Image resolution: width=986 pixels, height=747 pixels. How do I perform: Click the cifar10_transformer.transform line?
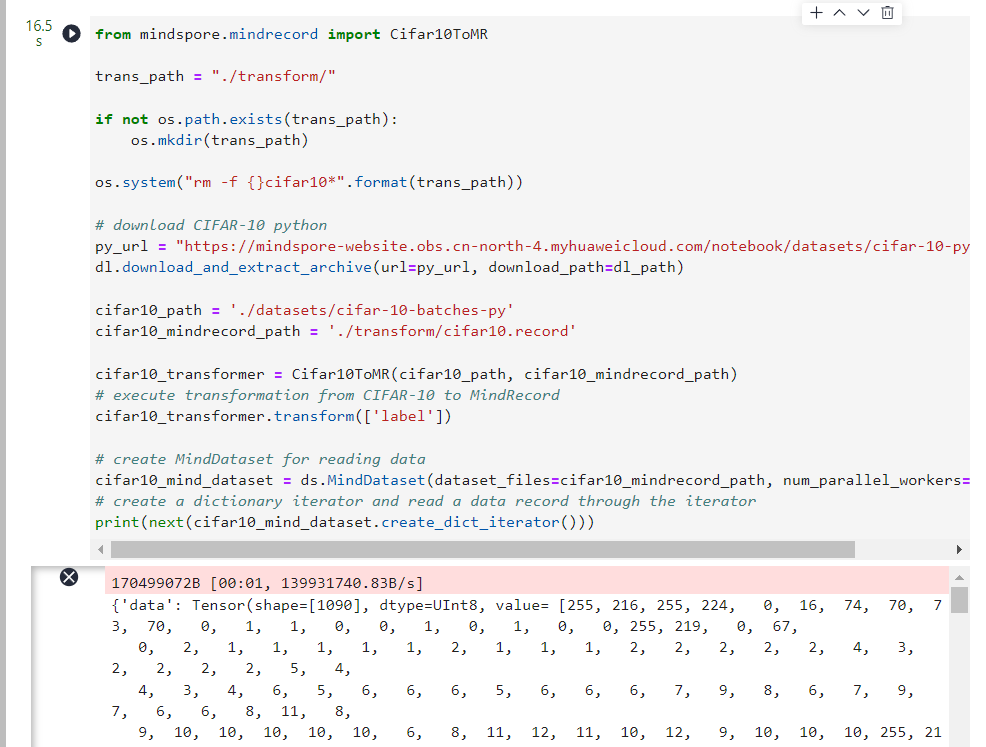273,416
